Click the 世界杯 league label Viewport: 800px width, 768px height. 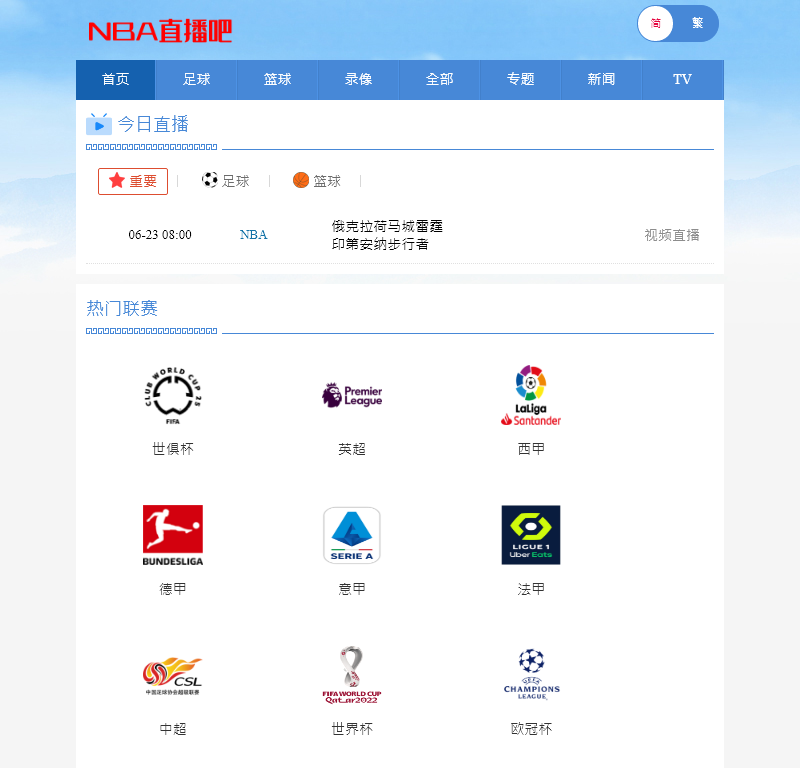352,729
